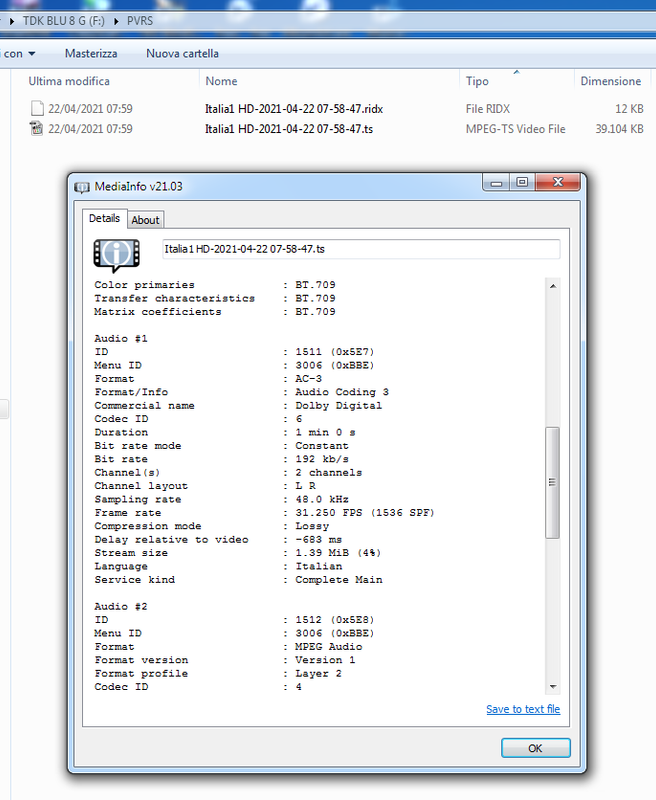656x800 pixels.
Task: Click the '1.39 MiB (4%)' stream size value
Action: 338,553
